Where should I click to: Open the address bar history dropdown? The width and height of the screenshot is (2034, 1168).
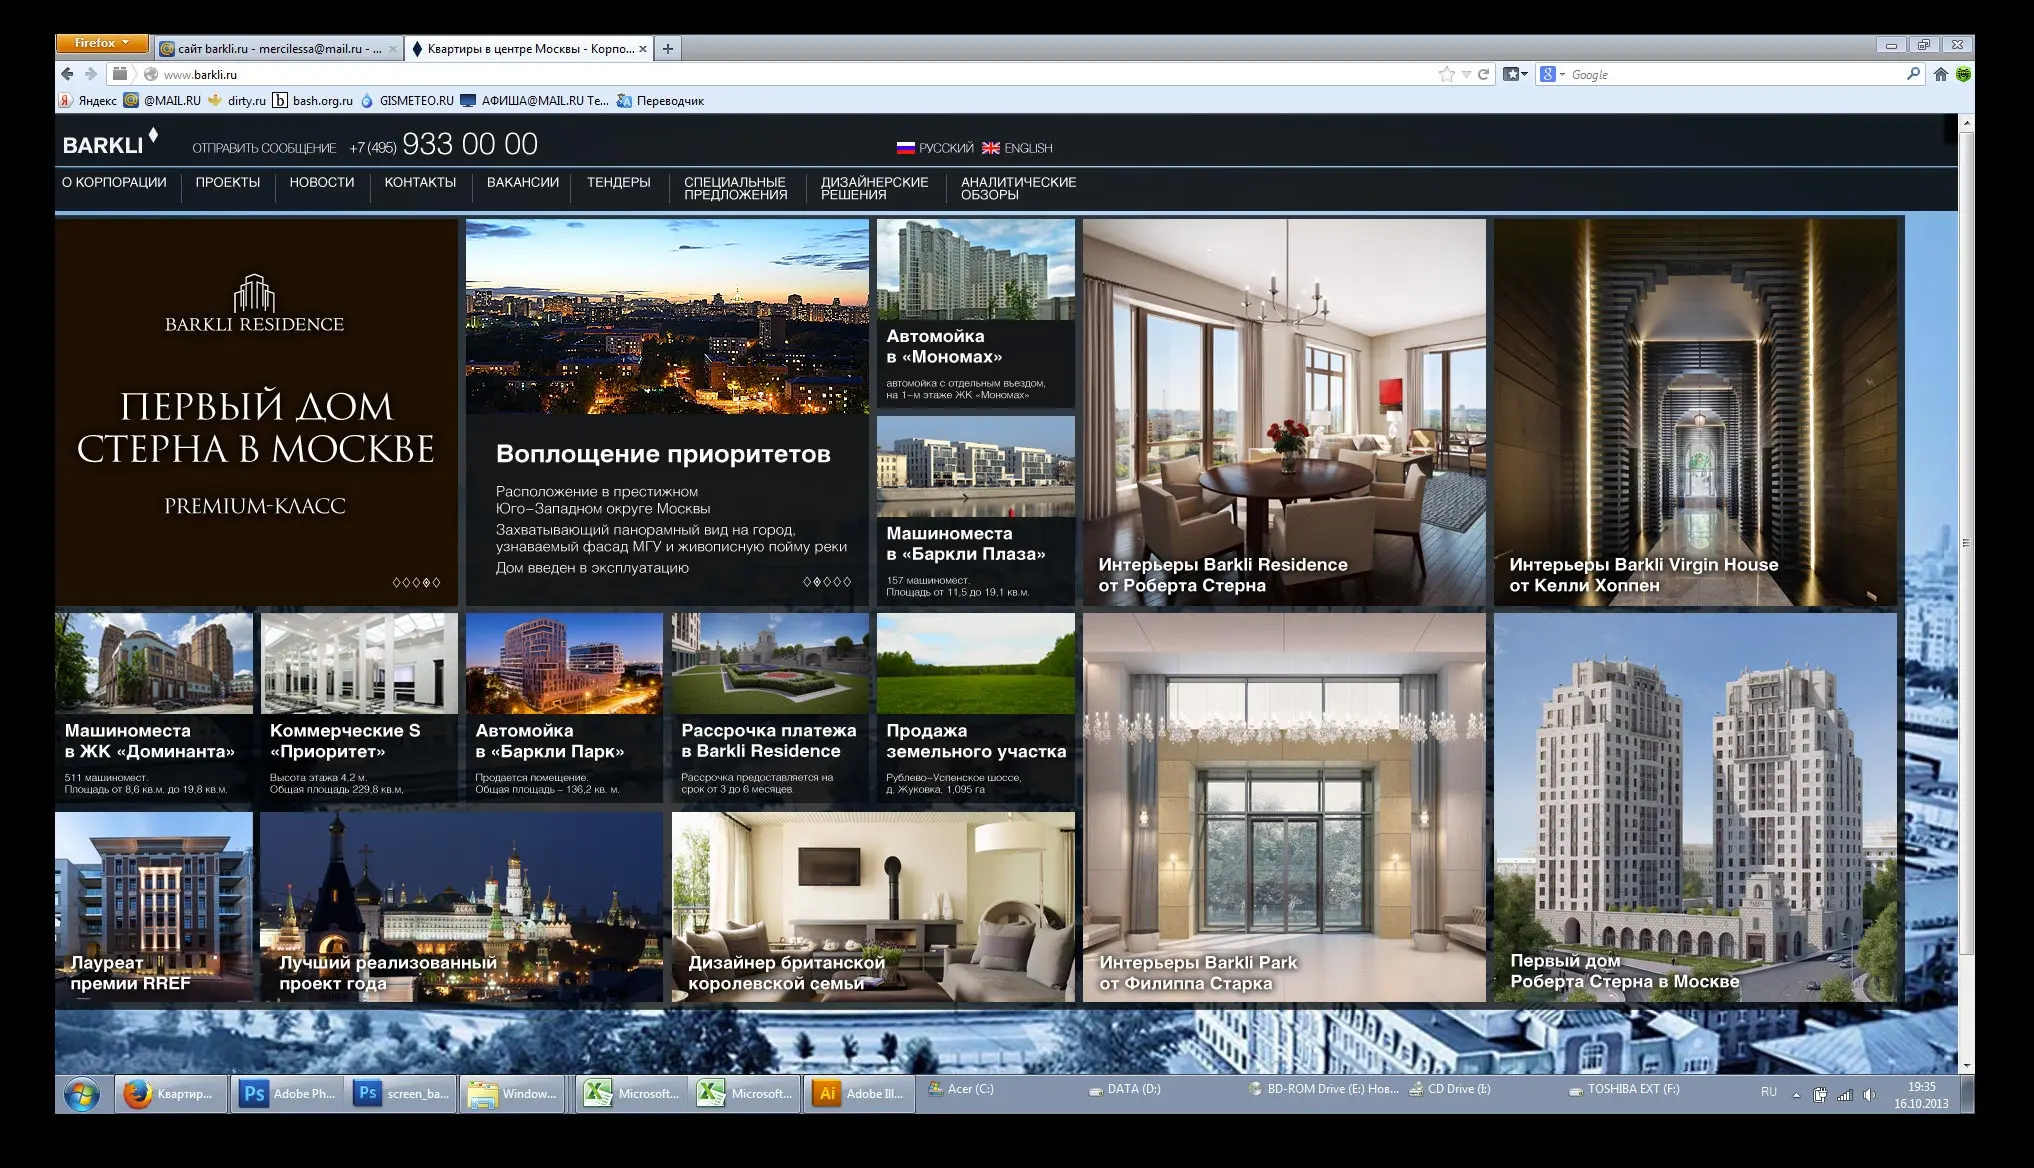tap(1466, 74)
